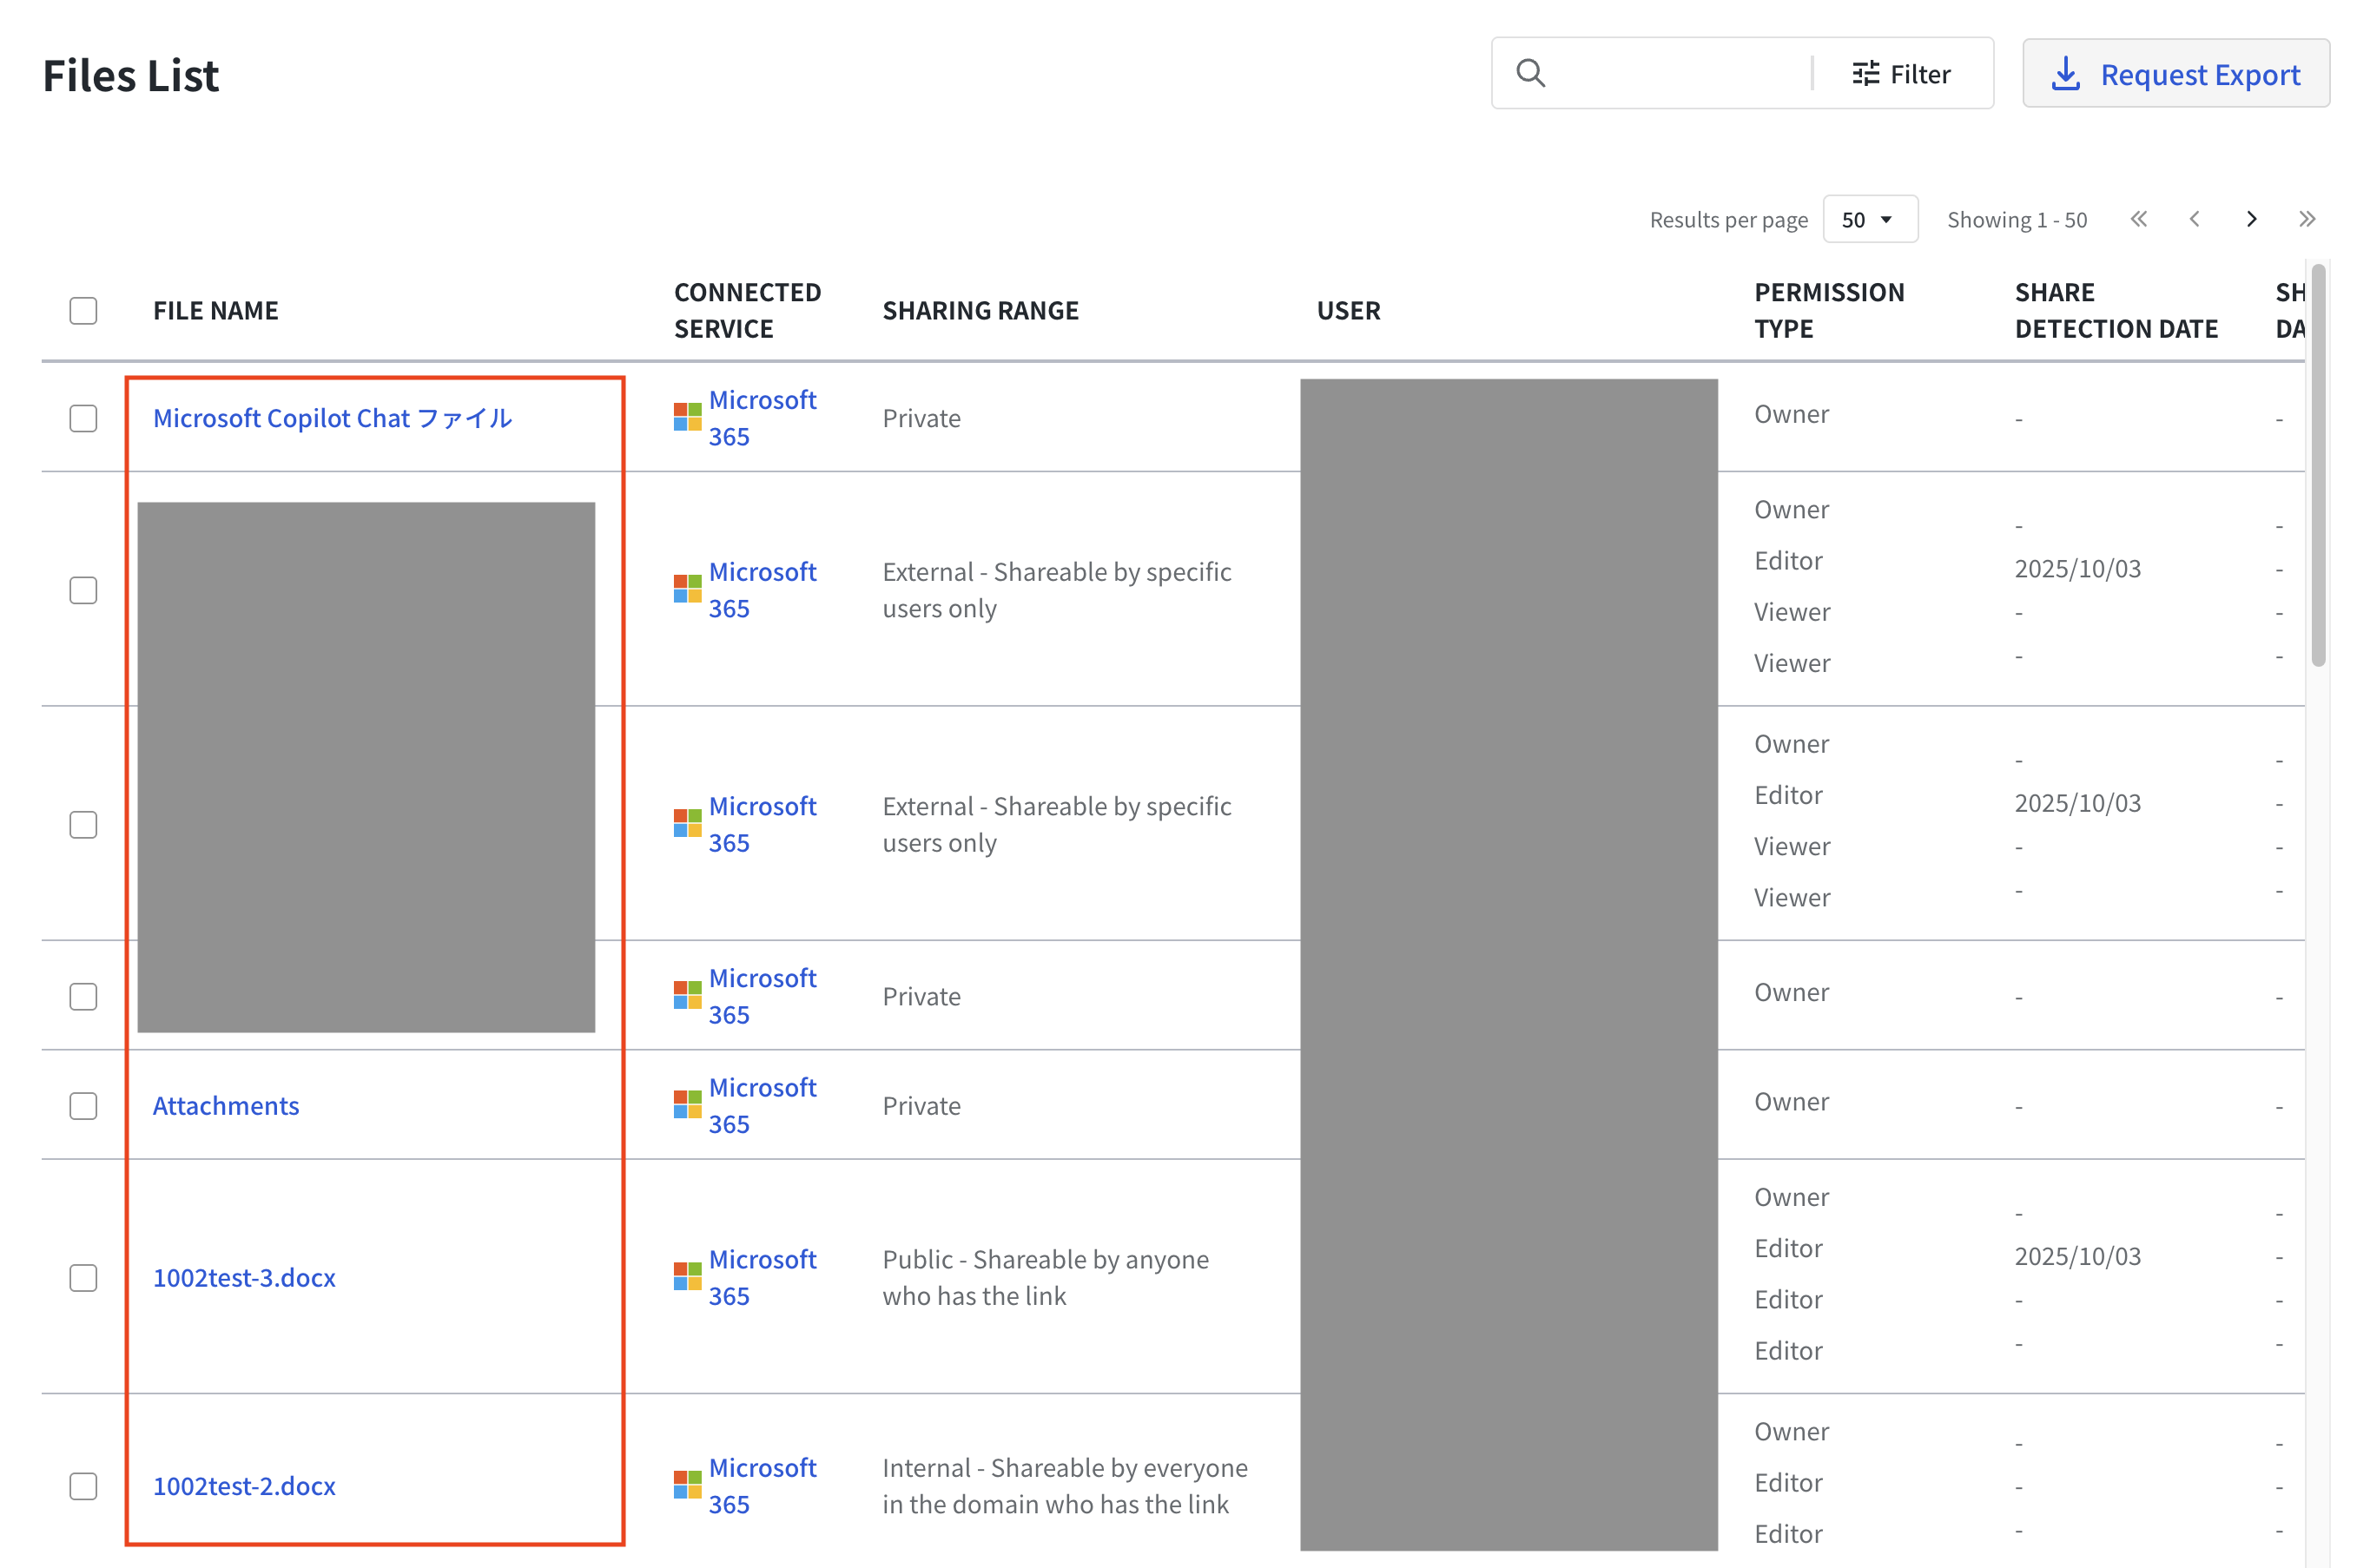Click the search magnifier icon
This screenshot has height=1568, width=2357.
(1530, 73)
